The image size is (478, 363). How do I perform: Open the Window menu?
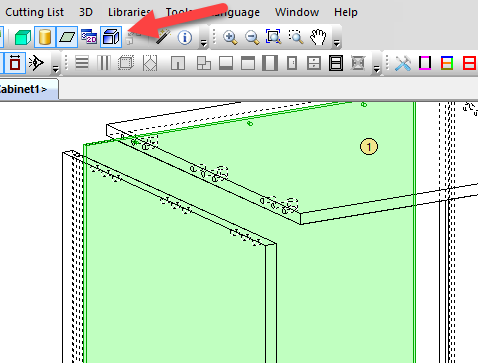[x=297, y=12]
